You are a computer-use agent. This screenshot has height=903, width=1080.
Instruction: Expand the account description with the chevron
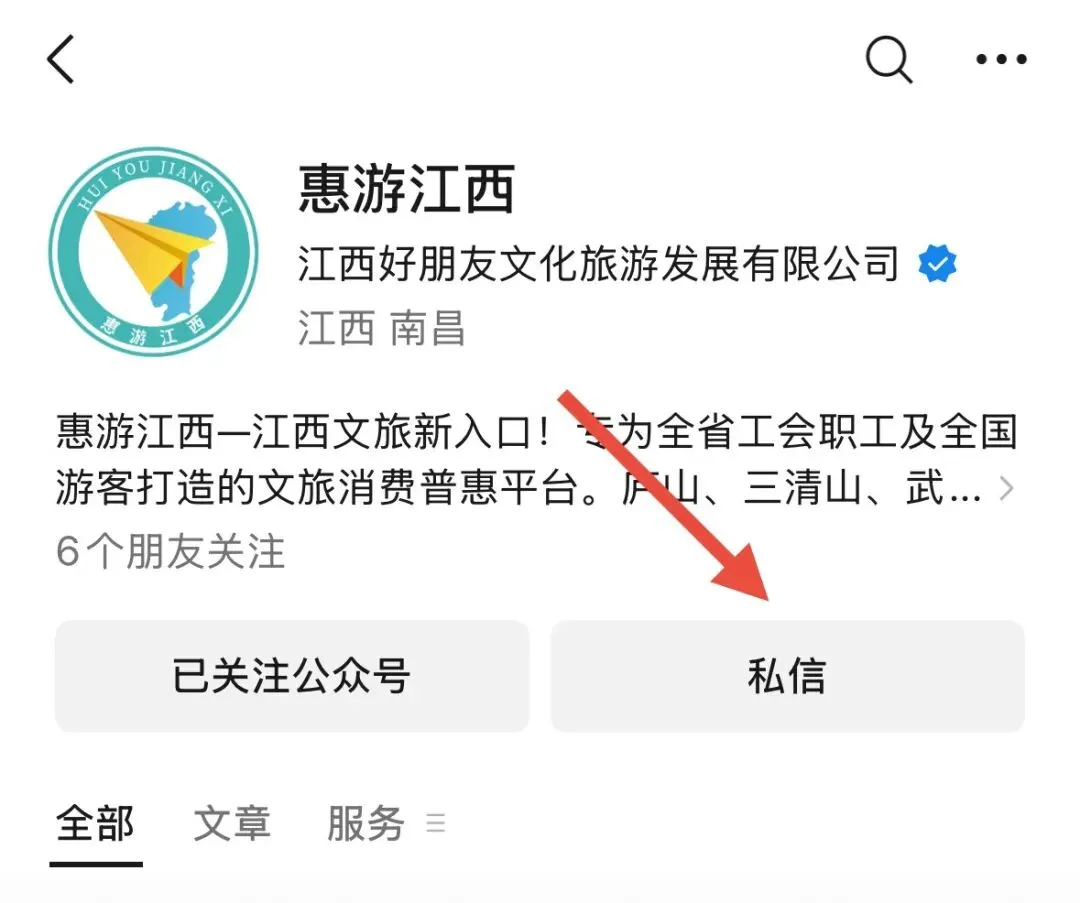pyautogui.click(x=1006, y=488)
